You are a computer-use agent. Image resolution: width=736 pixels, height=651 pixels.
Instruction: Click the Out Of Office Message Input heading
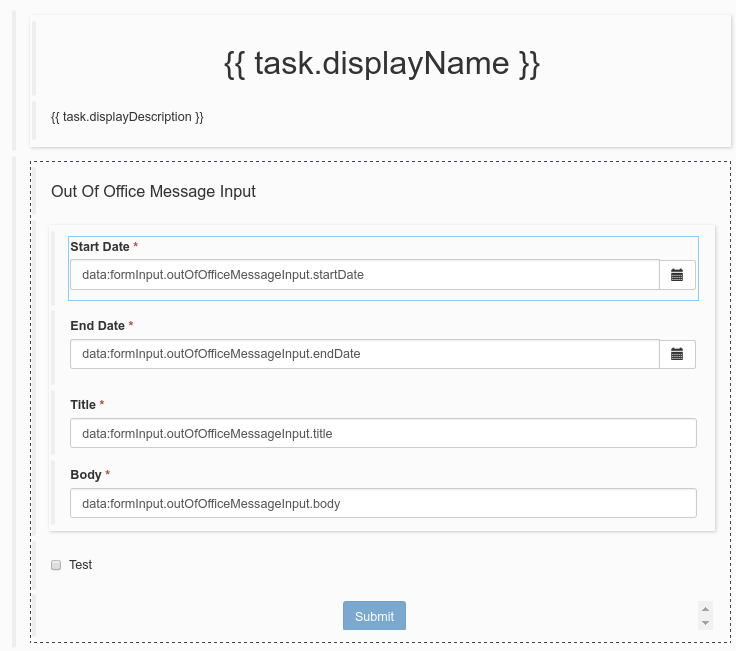[153, 191]
